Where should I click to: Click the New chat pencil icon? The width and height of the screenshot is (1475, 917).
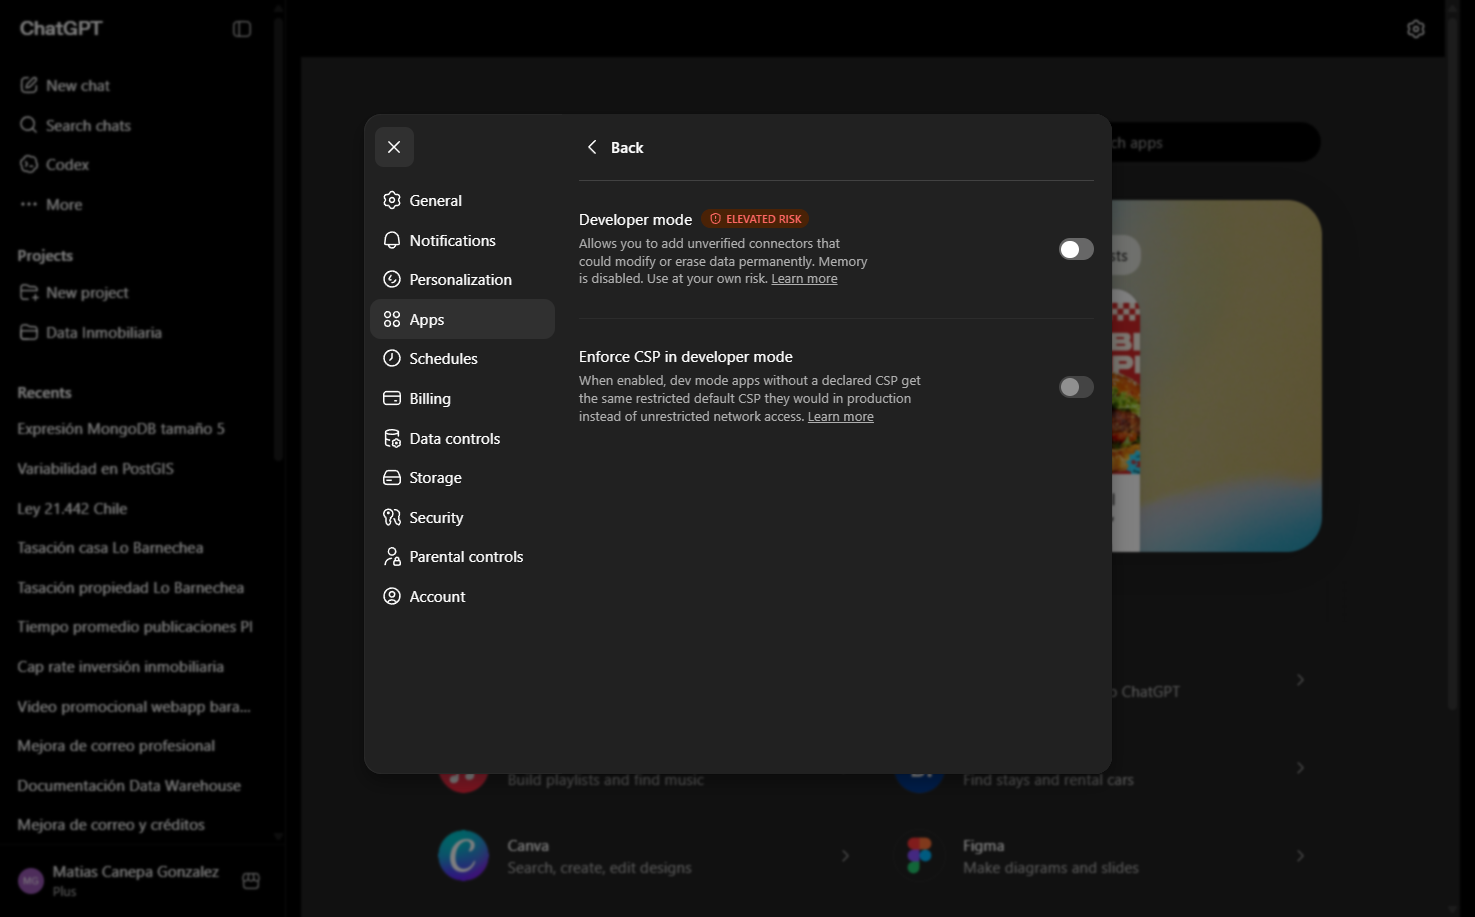coord(29,85)
